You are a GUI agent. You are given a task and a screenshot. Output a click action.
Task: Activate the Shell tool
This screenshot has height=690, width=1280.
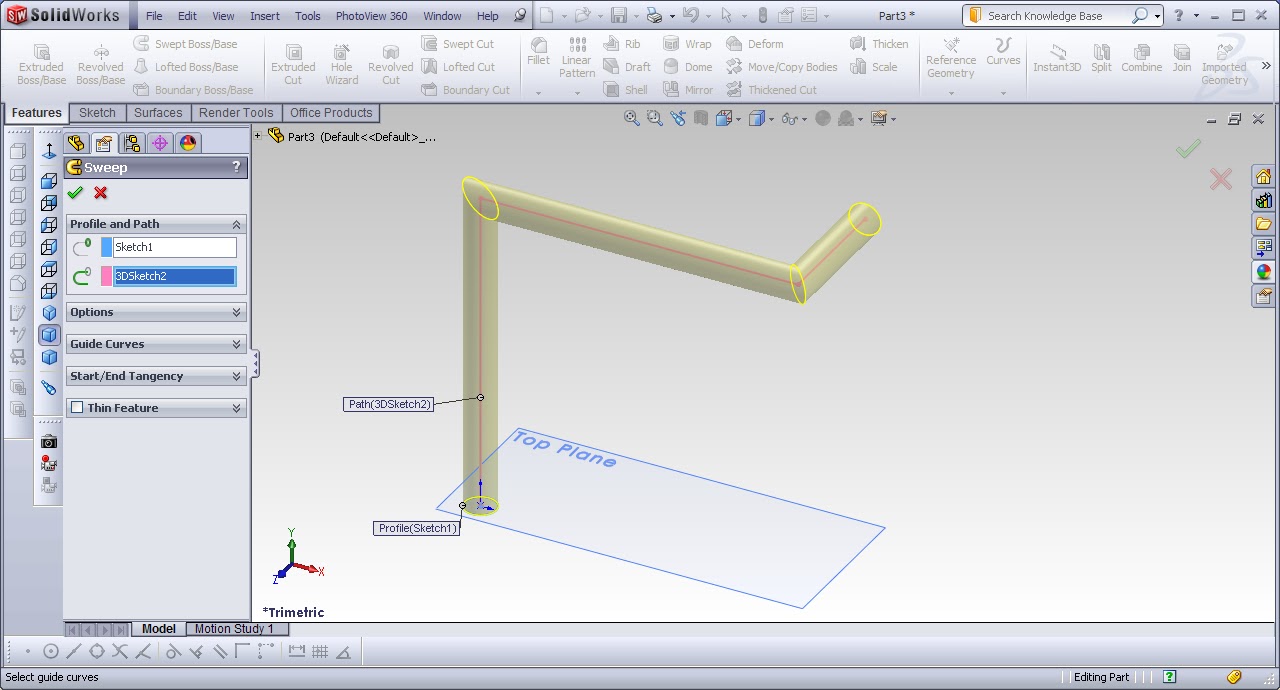tap(625, 89)
